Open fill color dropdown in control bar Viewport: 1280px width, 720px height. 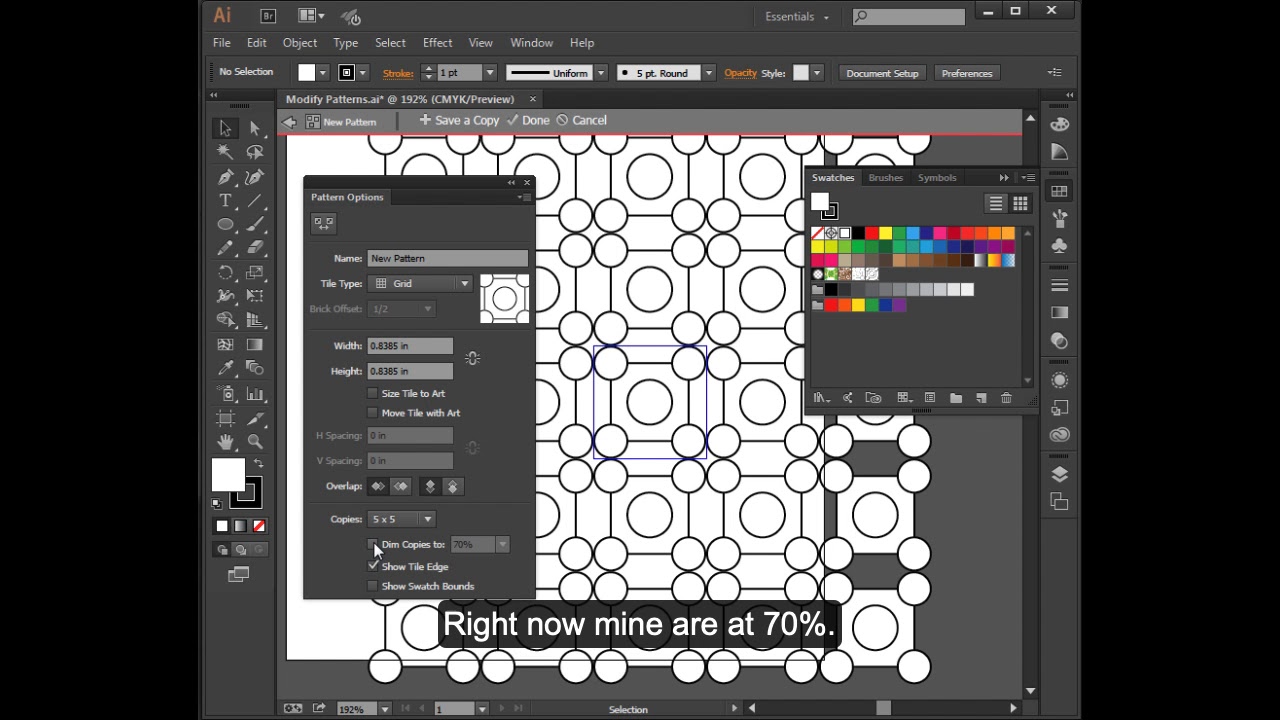coord(322,73)
